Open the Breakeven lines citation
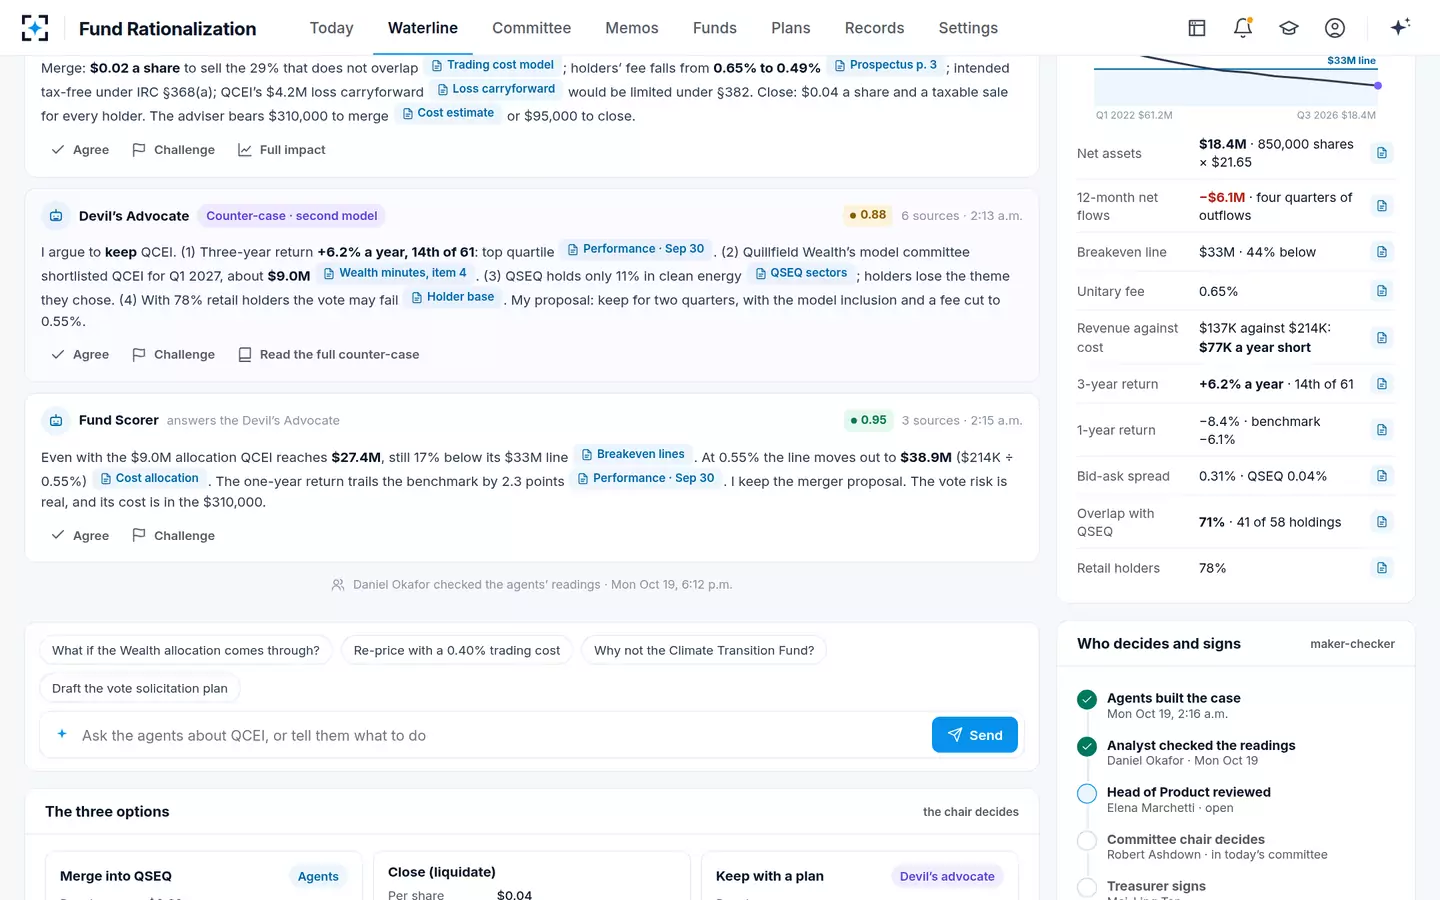This screenshot has width=1440, height=900. 633,454
